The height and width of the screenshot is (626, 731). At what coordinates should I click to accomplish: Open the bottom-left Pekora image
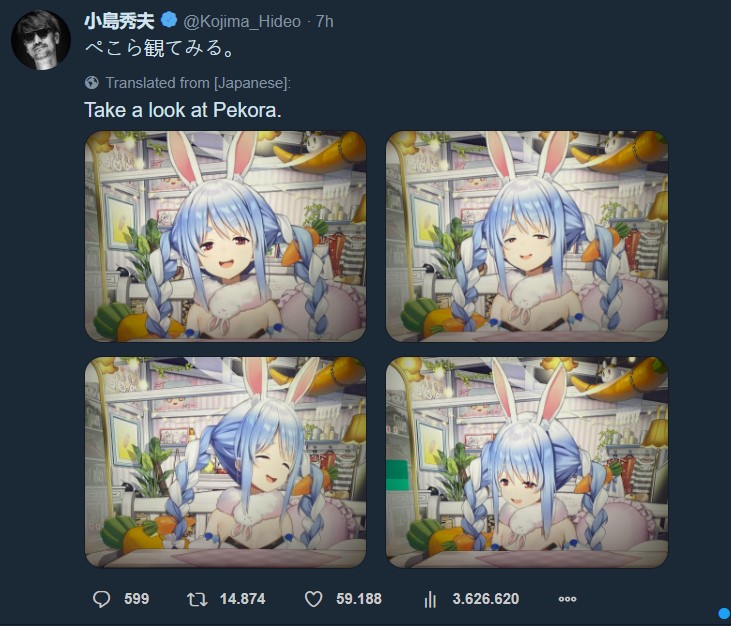point(225,462)
